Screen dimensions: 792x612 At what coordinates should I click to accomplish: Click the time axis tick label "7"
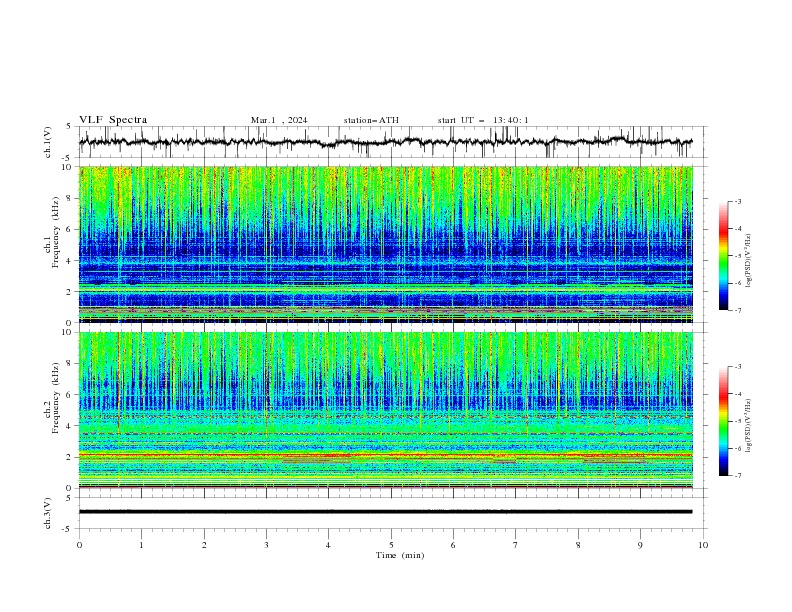pyautogui.click(x=516, y=545)
